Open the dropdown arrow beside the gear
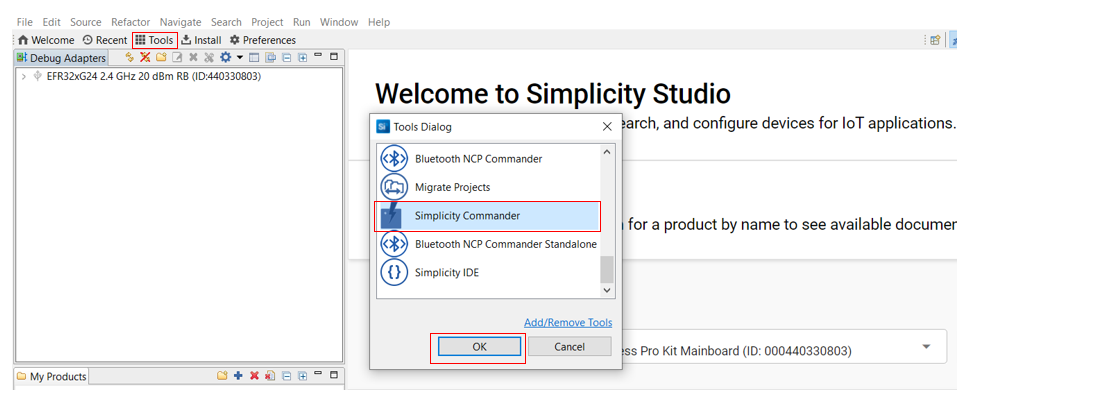 coord(239,57)
